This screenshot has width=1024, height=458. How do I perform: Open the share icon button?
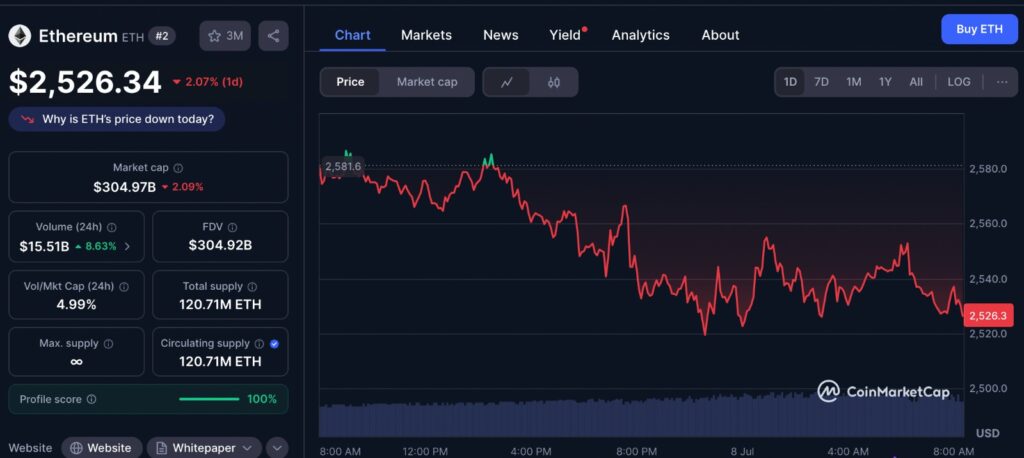(x=274, y=36)
